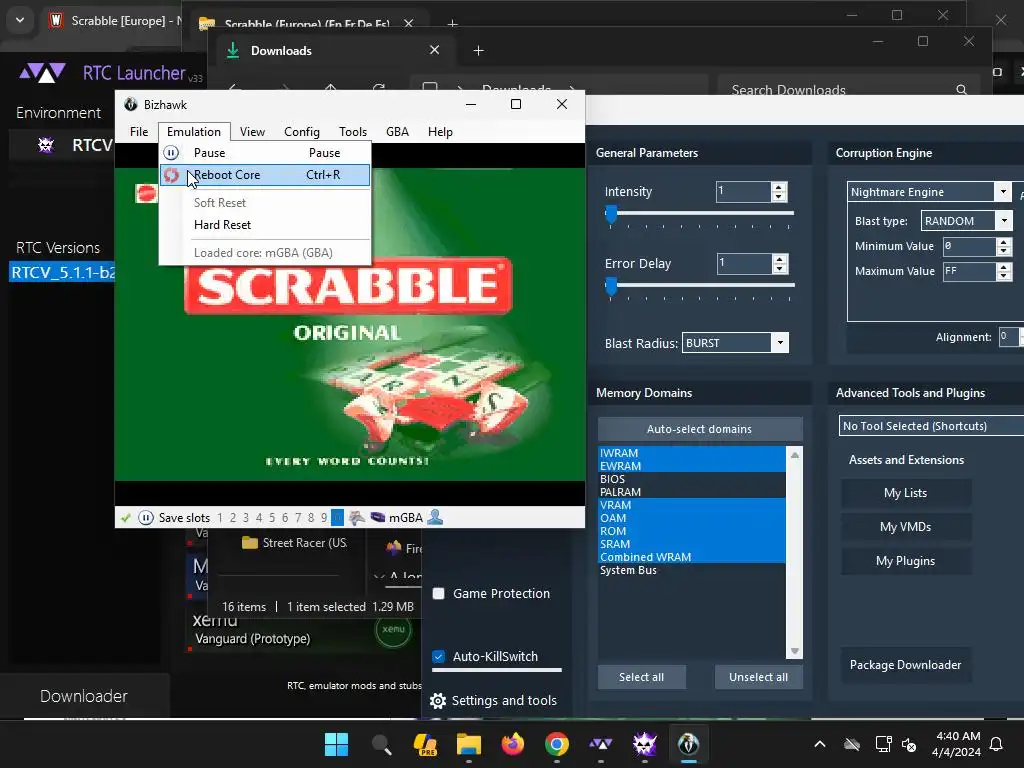The width and height of the screenshot is (1024, 768).
Task: Click the pause icon in Bizhawk status bar
Action: coord(146,518)
